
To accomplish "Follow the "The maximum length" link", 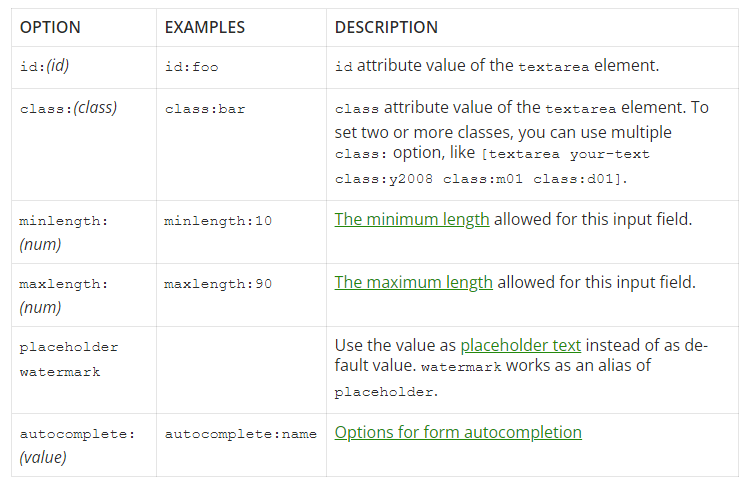I will pyautogui.click(x=413, y=283).
